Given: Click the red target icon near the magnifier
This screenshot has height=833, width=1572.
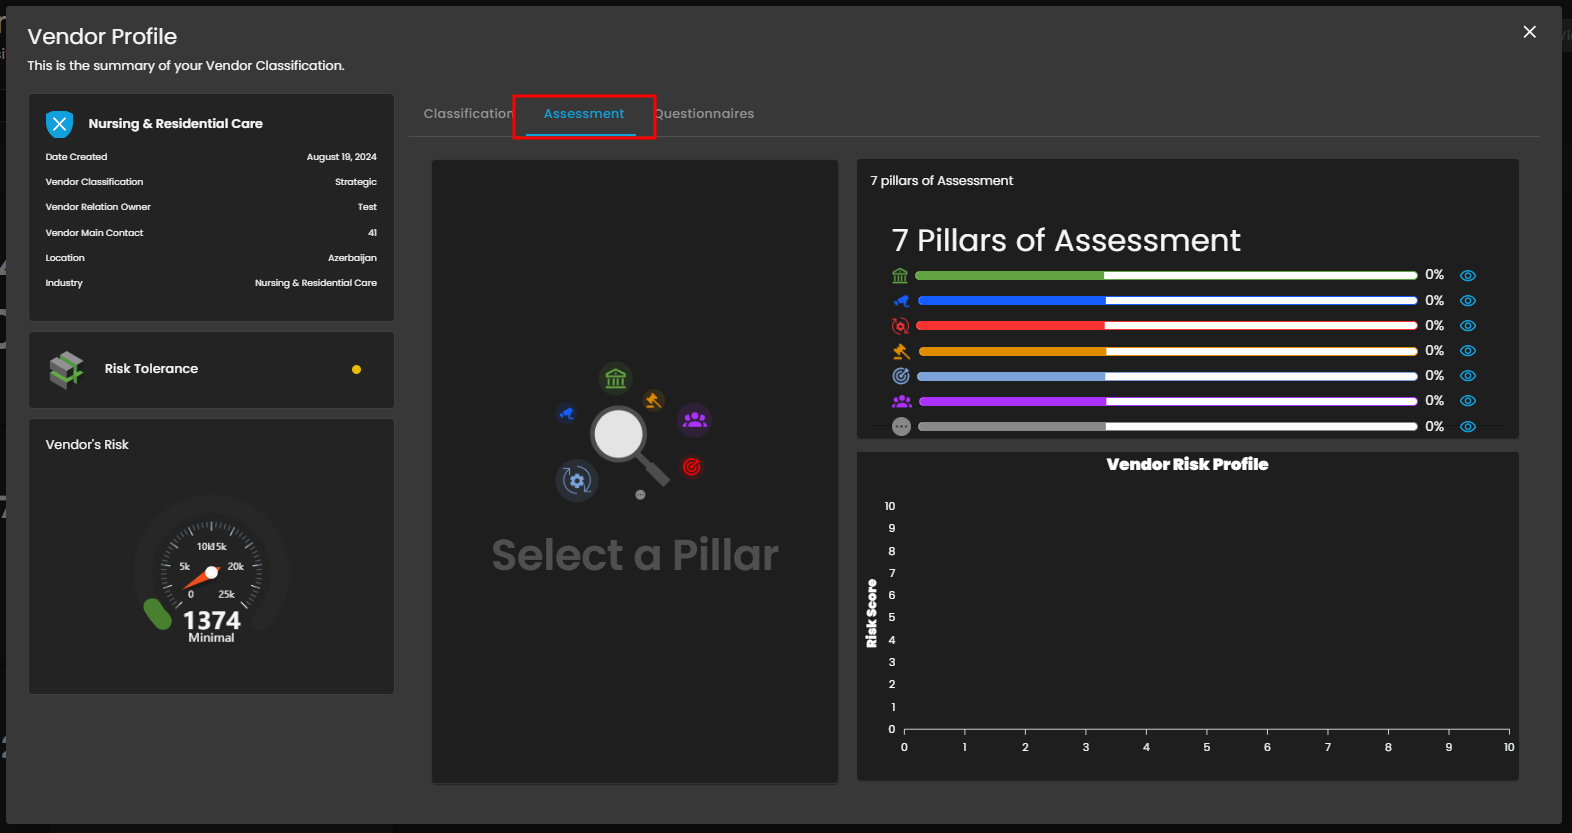Looking at the screenshot, I should coord(691,466).
